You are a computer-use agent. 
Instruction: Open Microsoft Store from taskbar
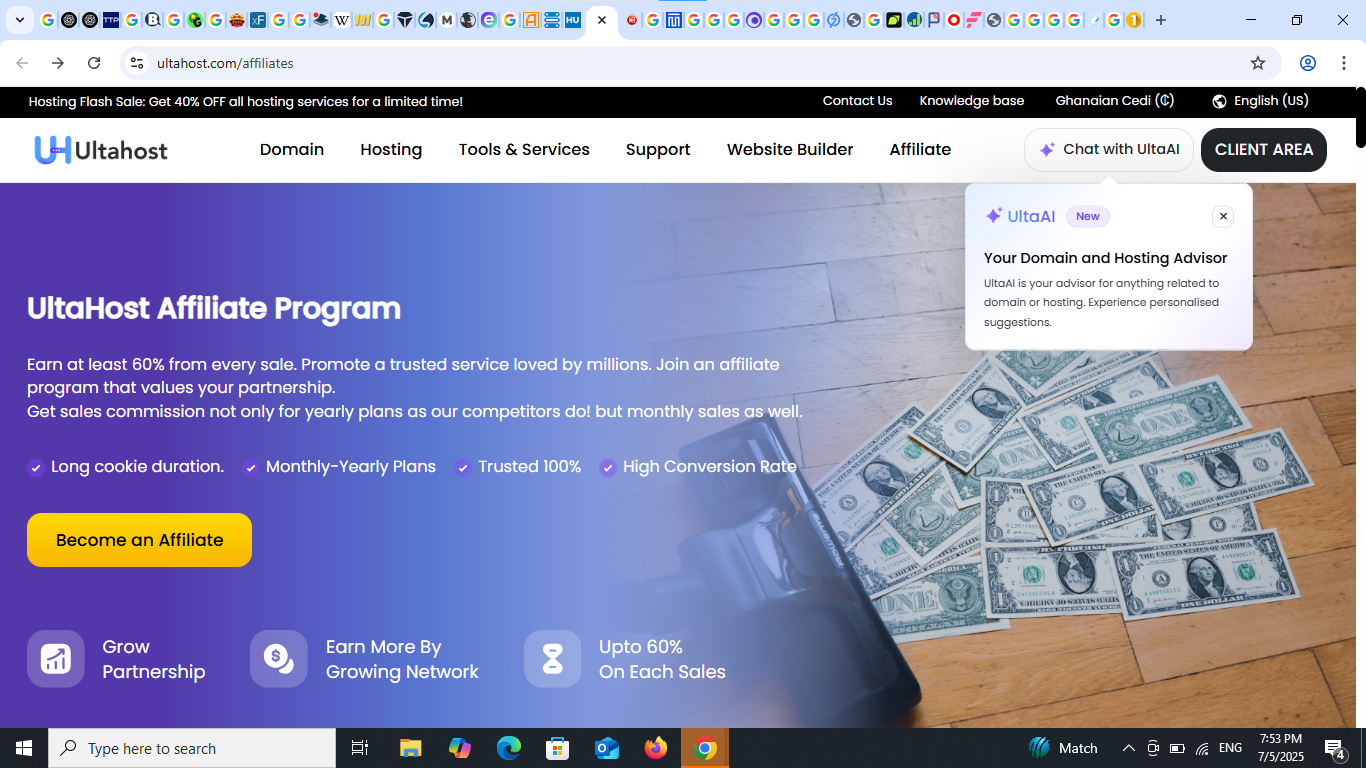[x=558, y=748]
